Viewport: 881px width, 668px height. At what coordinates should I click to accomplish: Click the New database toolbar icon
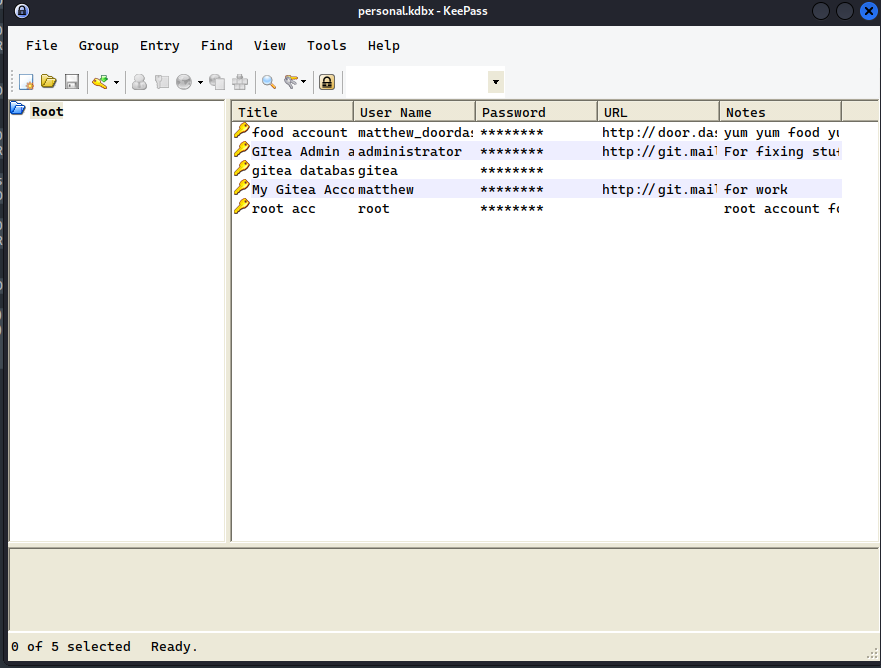[x=26, y=82]
